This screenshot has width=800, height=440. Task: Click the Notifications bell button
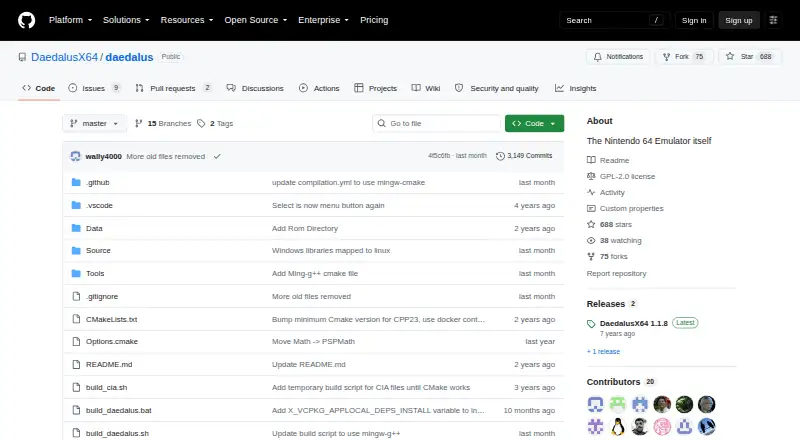click(618, 57)
